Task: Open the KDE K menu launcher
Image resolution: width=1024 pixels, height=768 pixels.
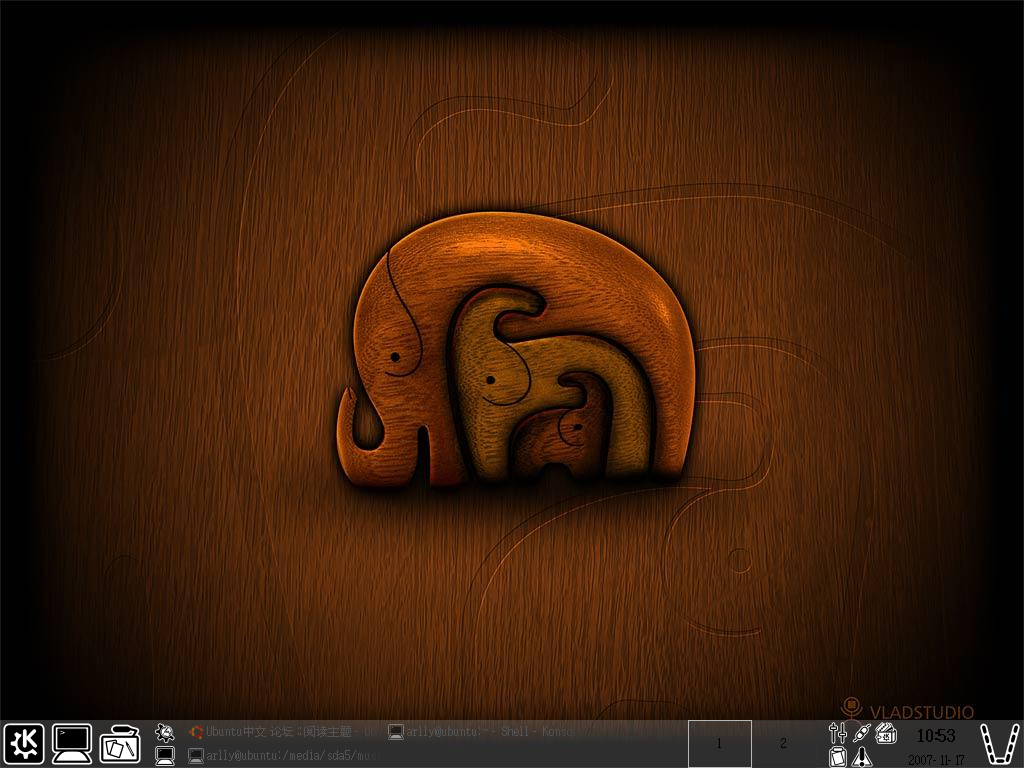Action: (24, 744)
